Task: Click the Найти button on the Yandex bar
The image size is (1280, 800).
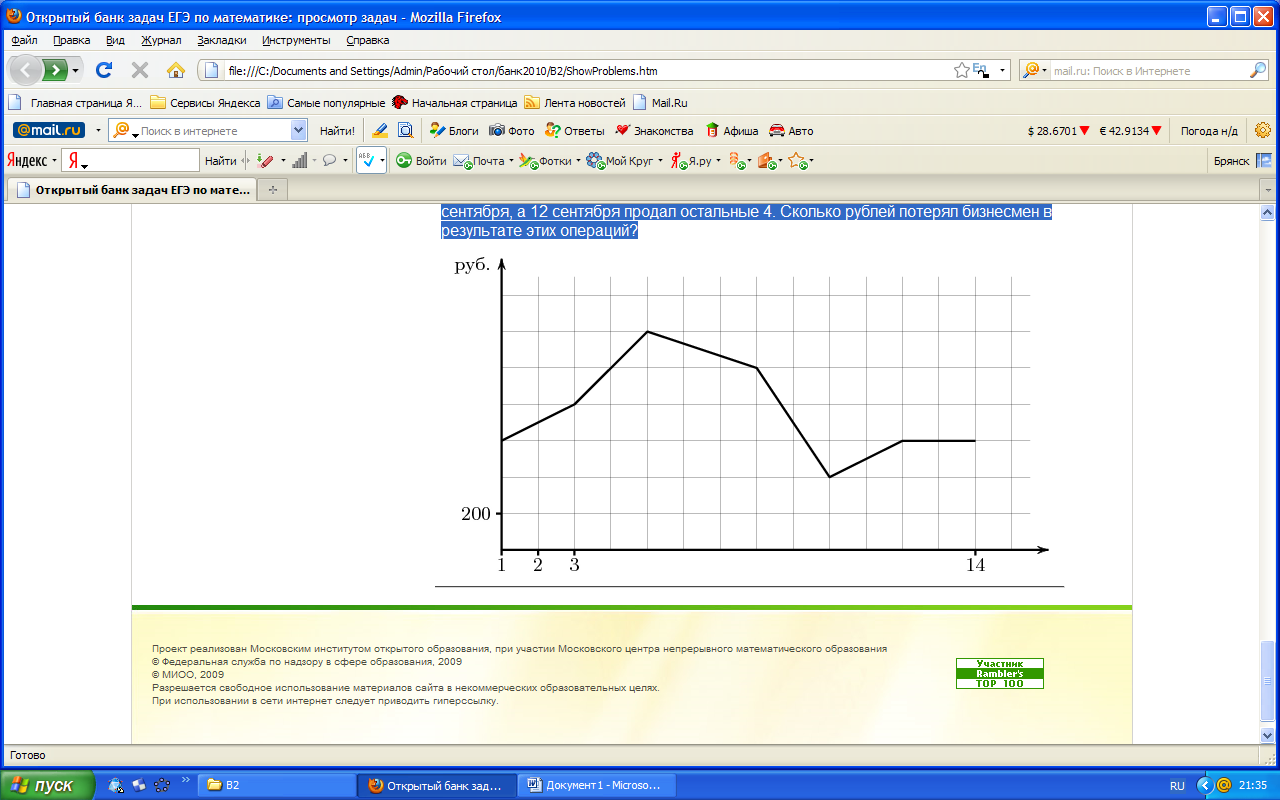Action: [220, 160]
